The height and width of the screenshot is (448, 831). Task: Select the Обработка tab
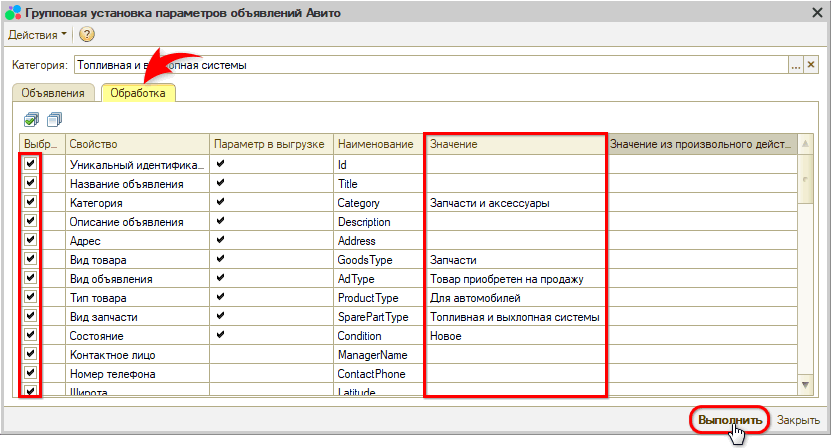[x=139, y=93]
